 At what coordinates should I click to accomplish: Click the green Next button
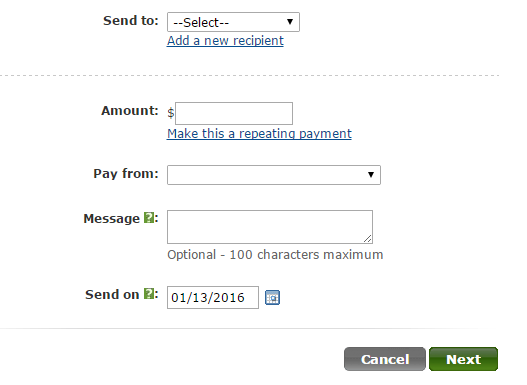click(x=463, y=359)
